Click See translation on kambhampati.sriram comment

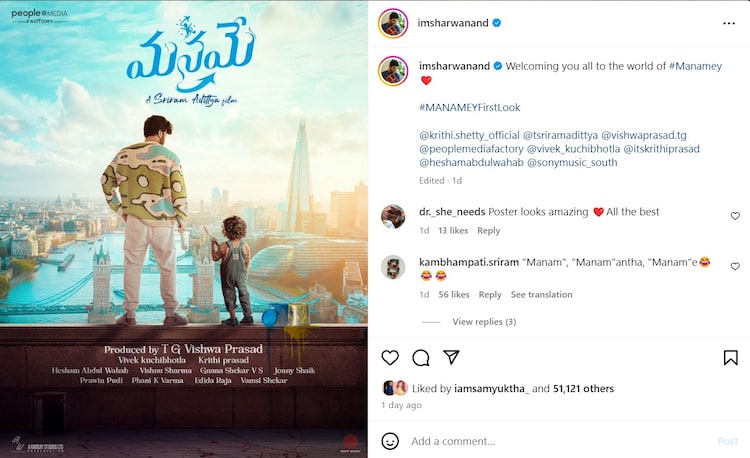click(x=541, y=294)
